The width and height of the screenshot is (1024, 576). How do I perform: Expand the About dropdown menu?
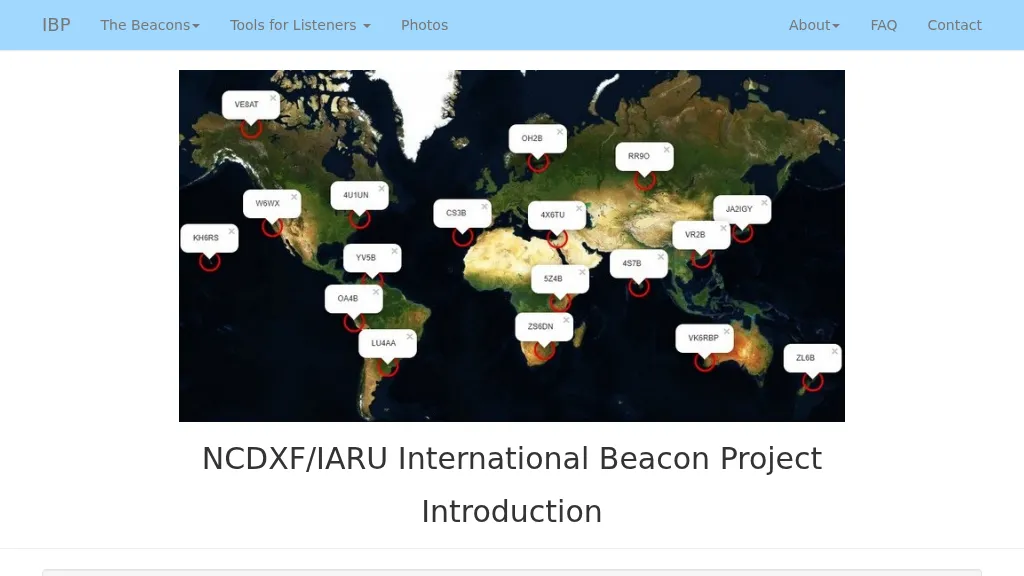(x=814, y=25)
